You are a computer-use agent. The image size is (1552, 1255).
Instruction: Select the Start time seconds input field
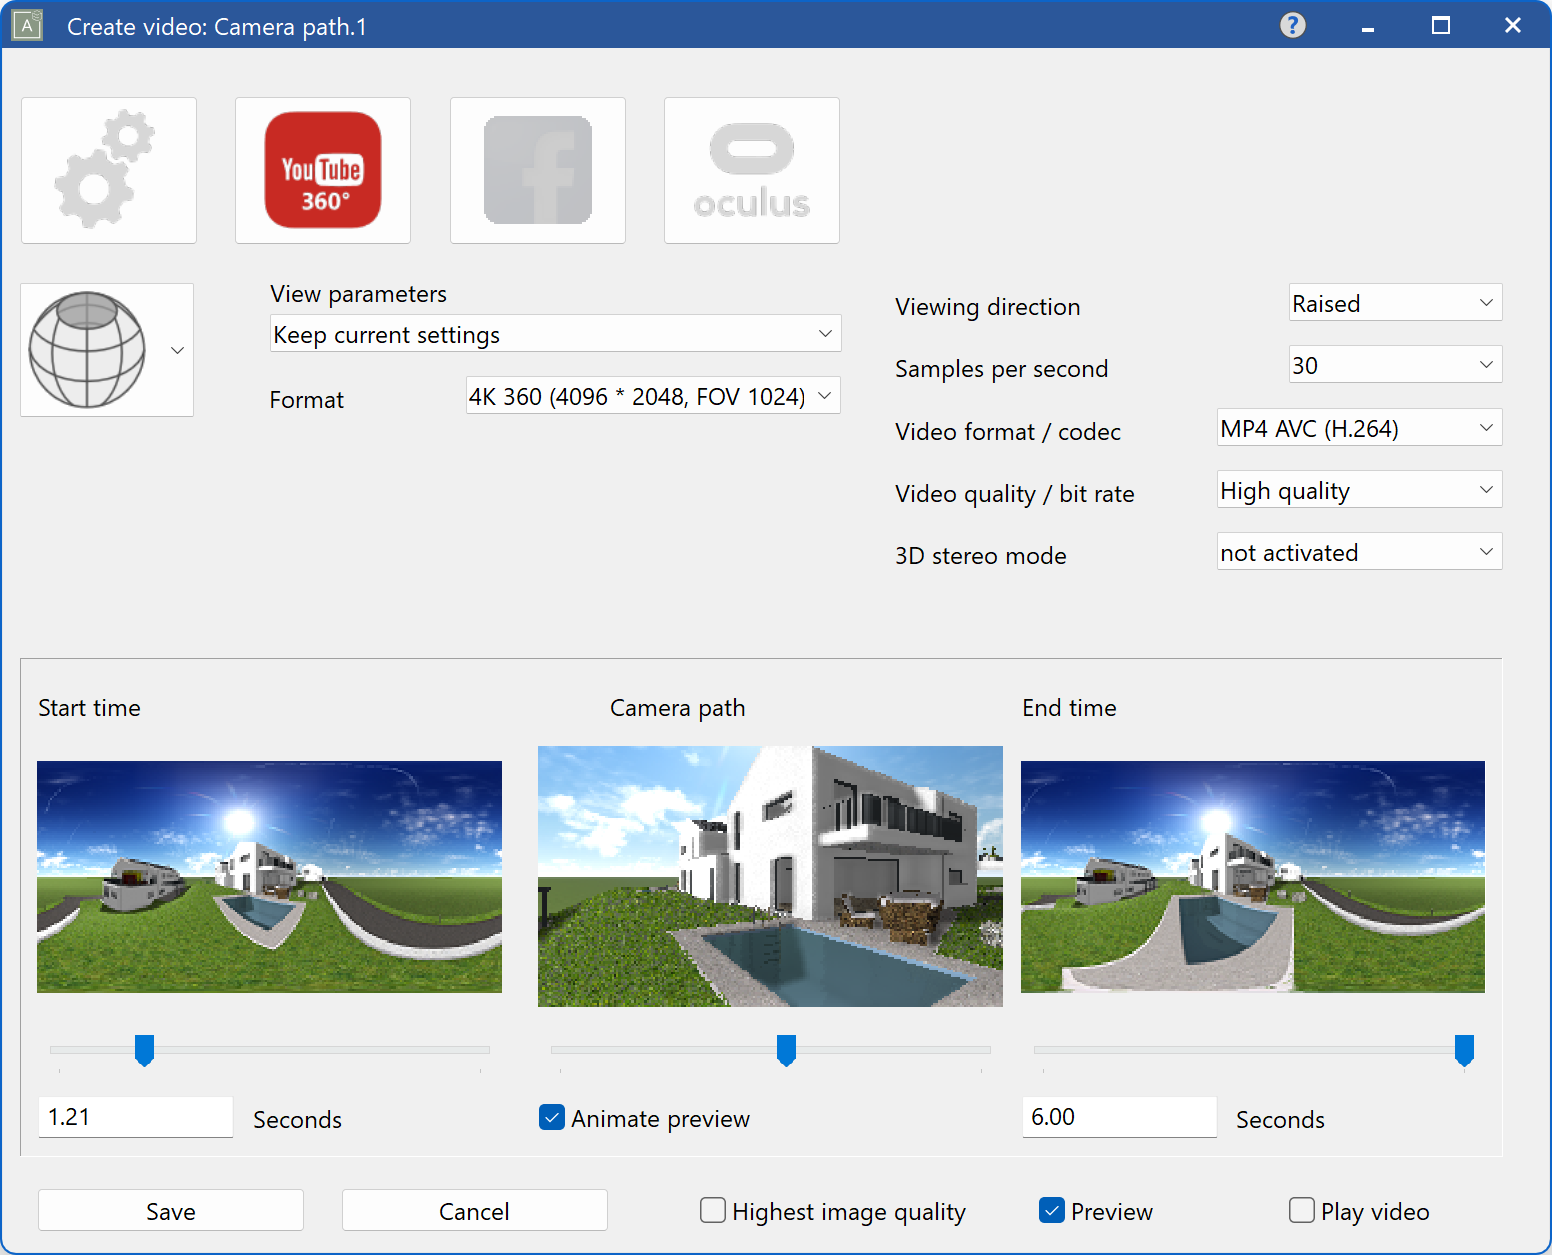(x=135, y=1117)
